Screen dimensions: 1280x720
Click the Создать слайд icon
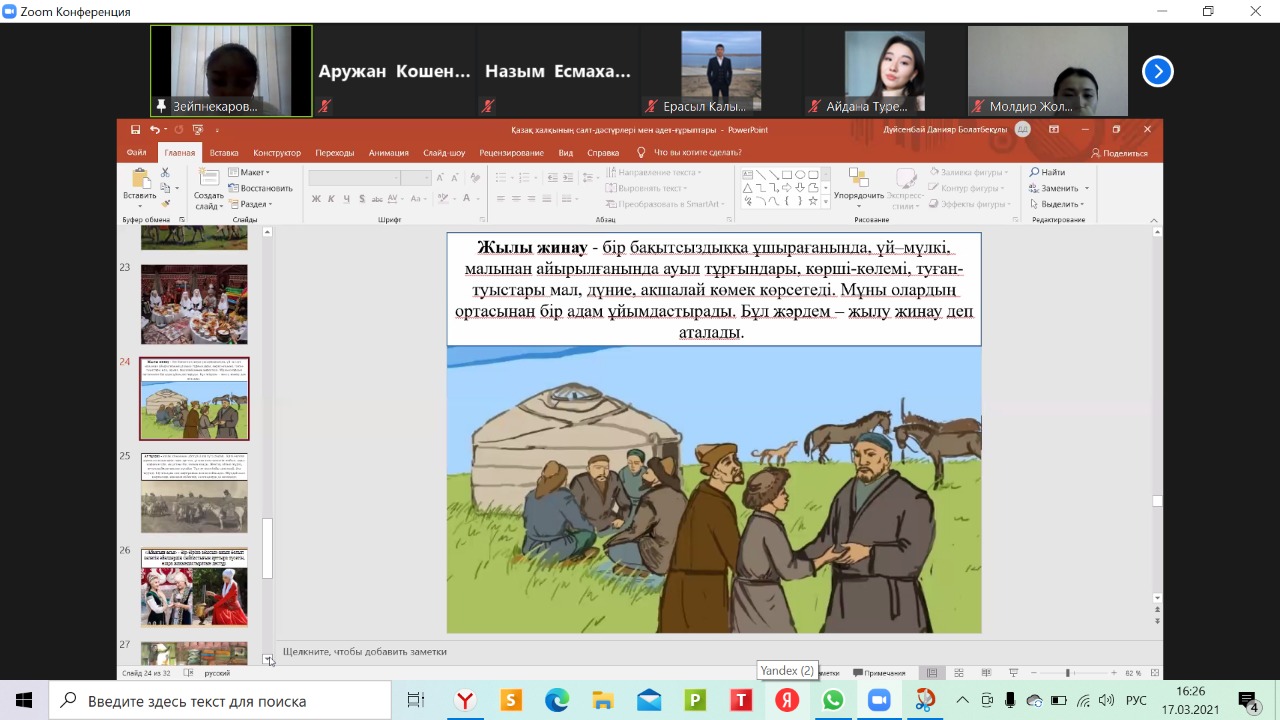coord(208,177)
